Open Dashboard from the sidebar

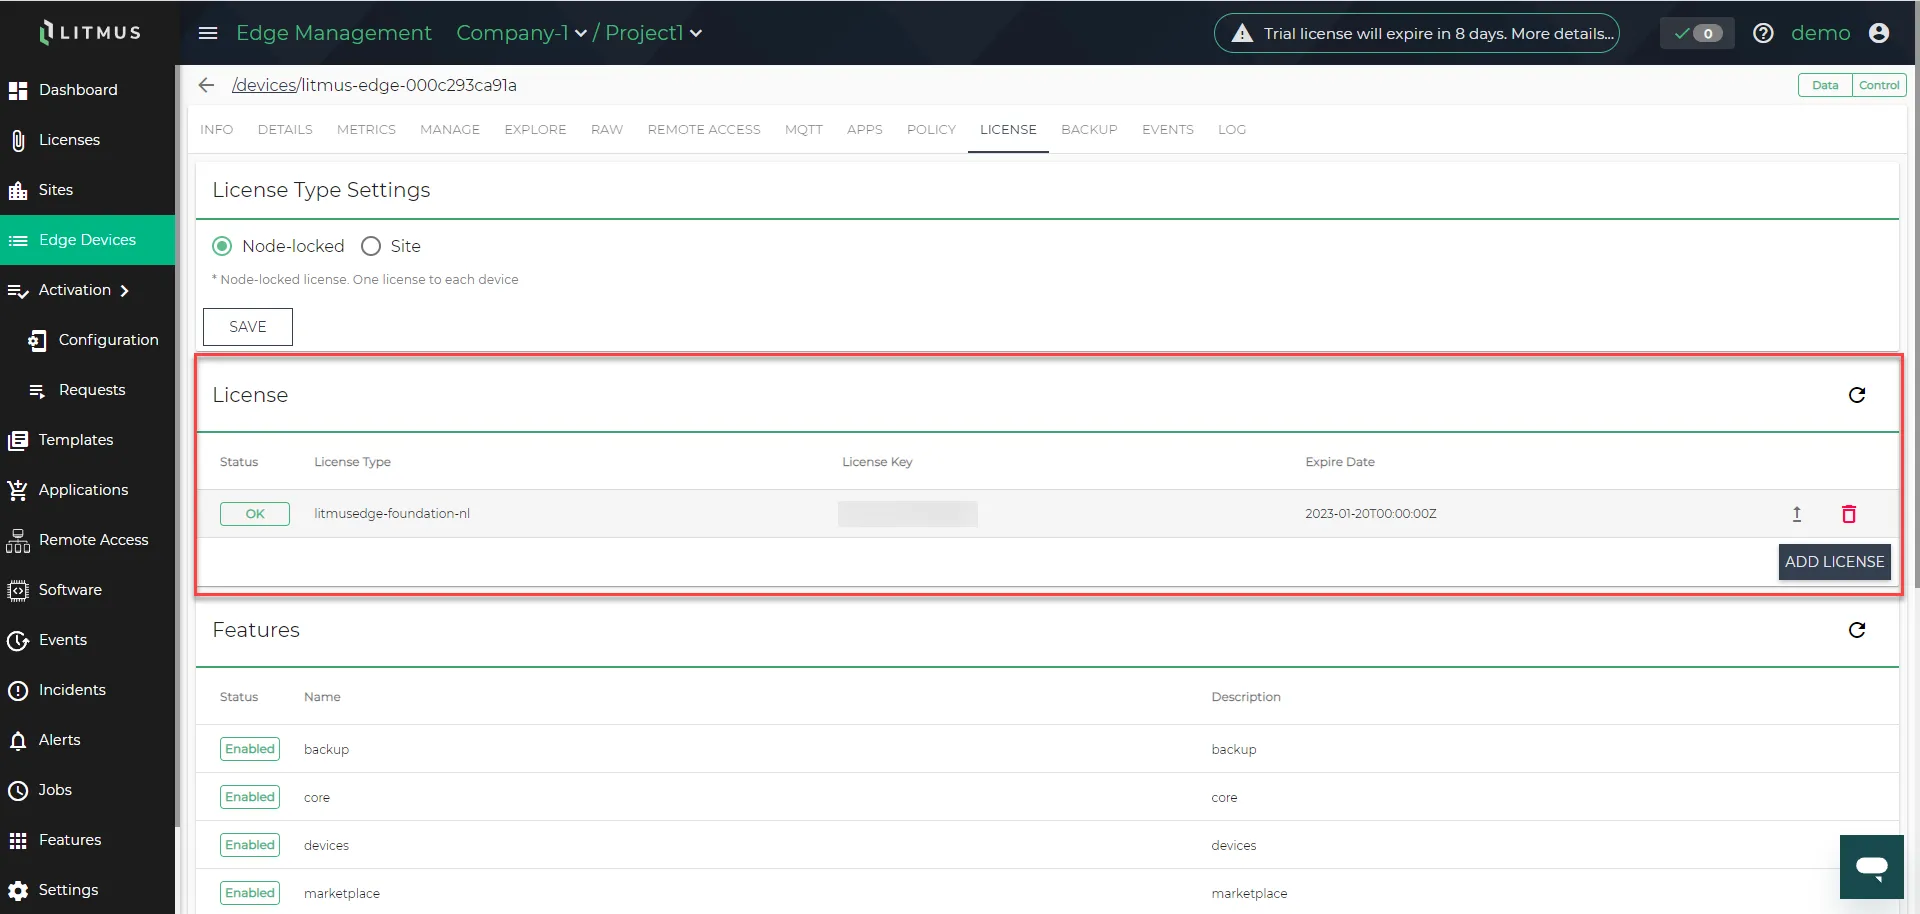point(87,90)
